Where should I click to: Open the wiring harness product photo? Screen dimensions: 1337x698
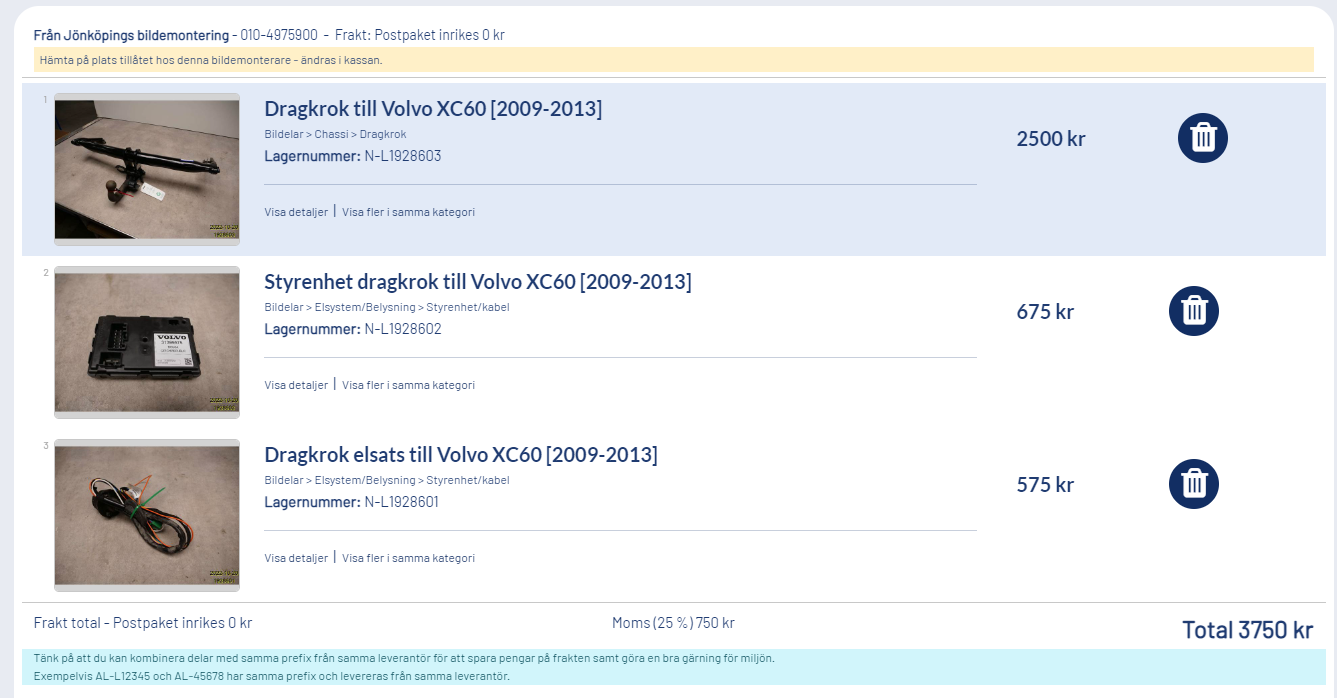(x=147, y=515)
